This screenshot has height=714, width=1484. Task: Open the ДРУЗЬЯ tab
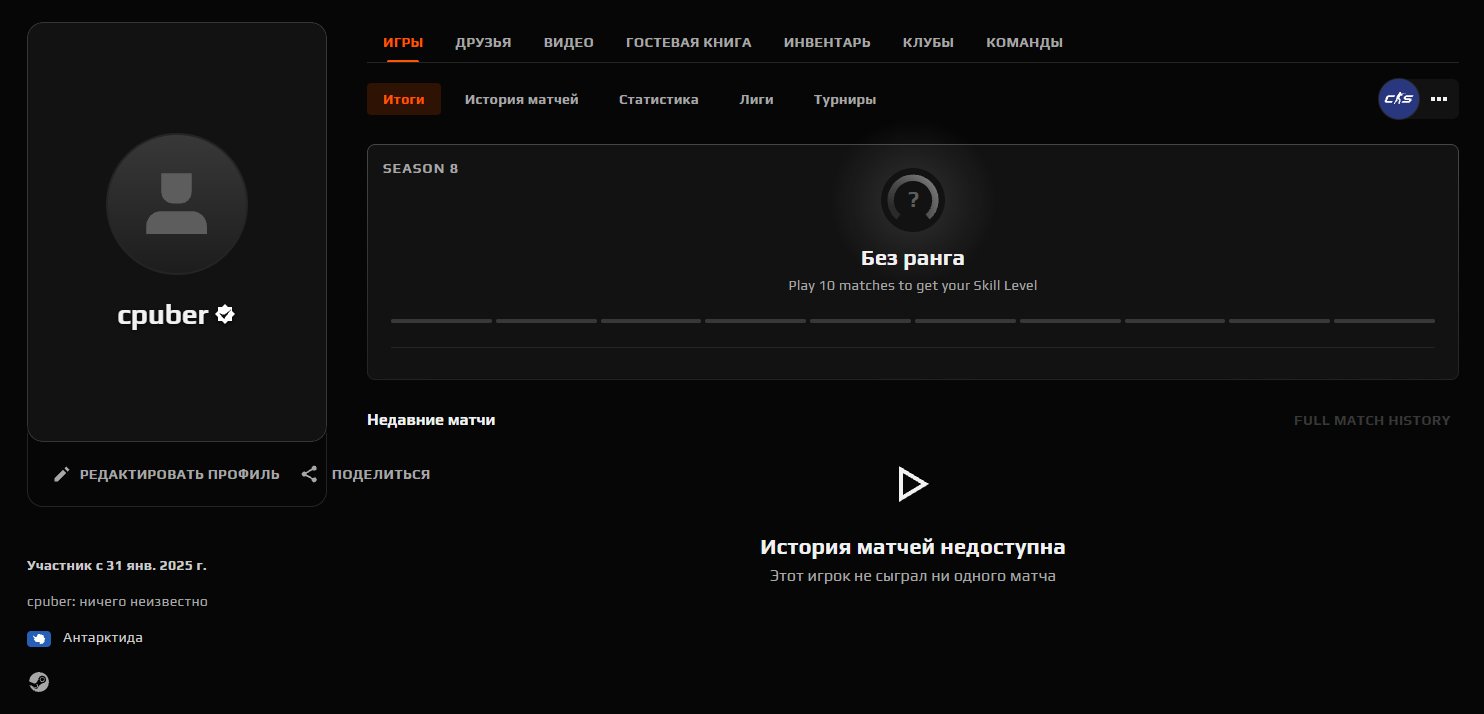[483, 42]
